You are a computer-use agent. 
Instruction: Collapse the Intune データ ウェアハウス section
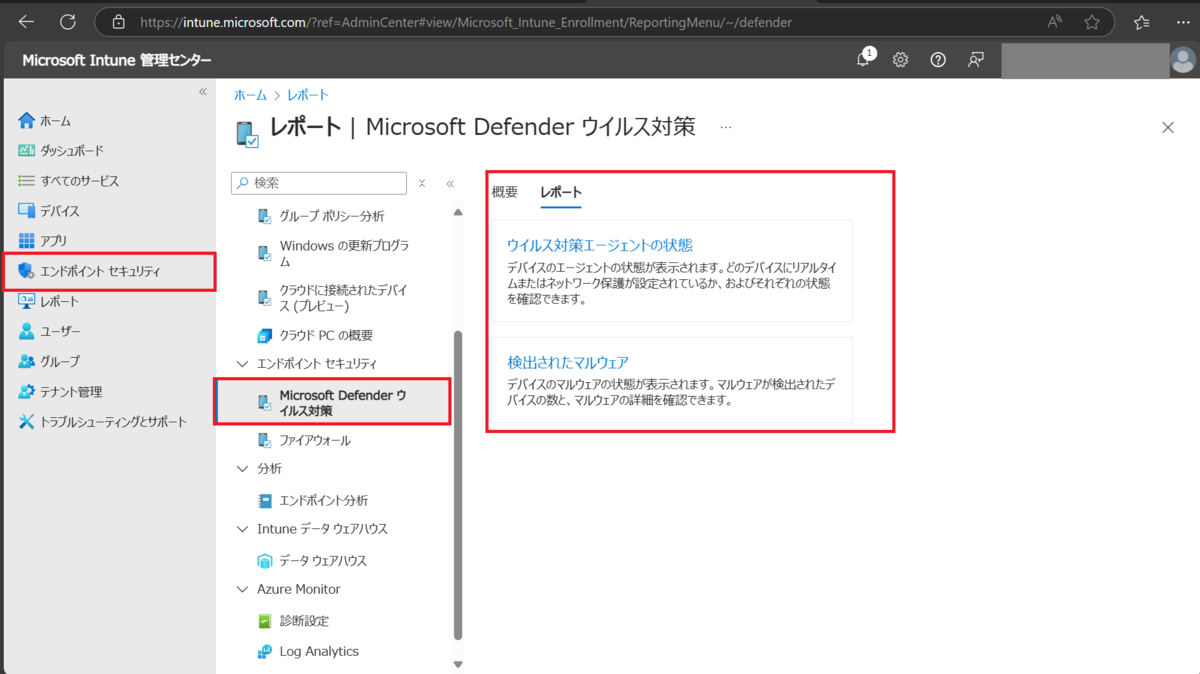tap(242, 529)
